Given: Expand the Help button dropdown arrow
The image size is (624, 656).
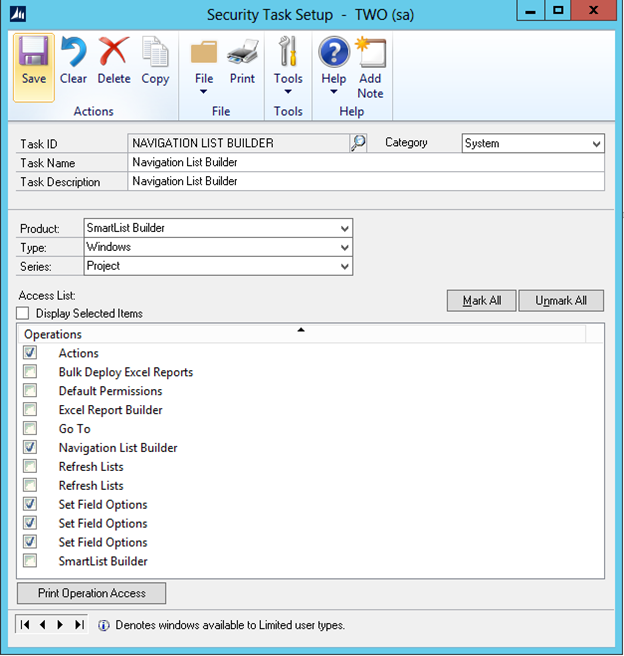Looking at the screenshot, I should click(x=333, y=92).
